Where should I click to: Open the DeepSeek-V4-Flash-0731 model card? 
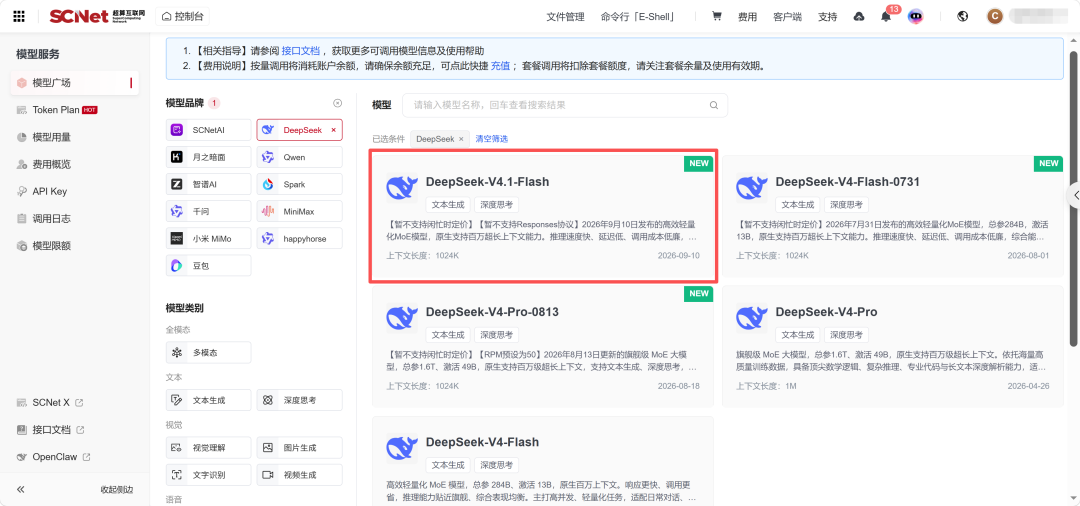click(893, 216)
